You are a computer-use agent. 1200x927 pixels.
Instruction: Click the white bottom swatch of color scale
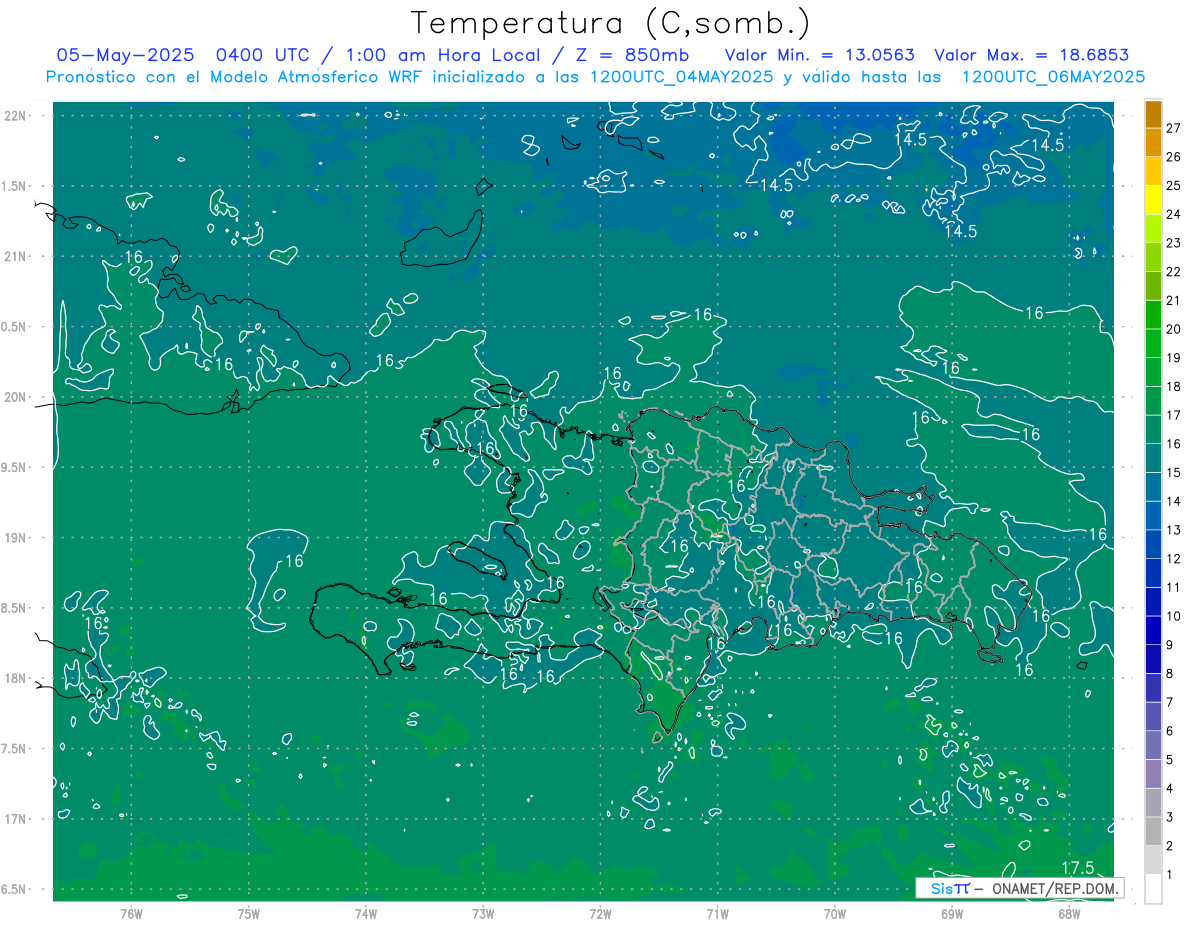(x=1153, y=889)
